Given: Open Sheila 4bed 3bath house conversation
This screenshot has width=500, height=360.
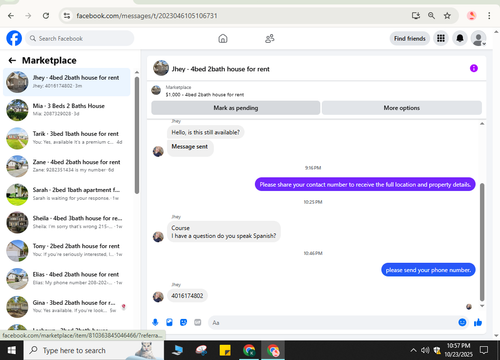Looking at the screenshot, I should (x=67, y=222).
